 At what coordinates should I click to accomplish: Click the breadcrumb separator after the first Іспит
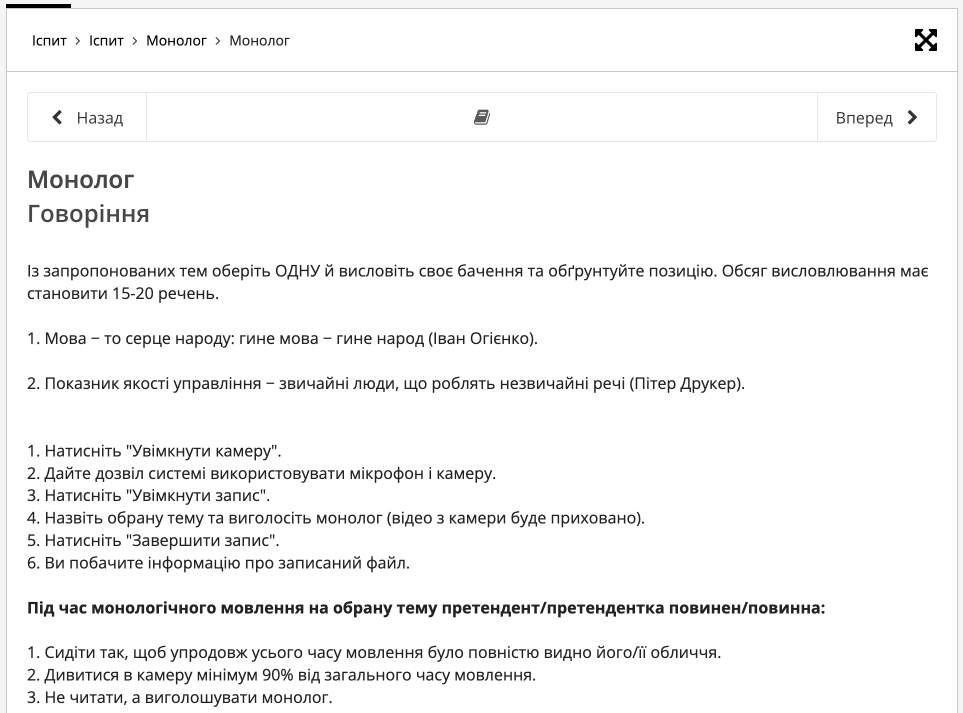tap(78, 41)
